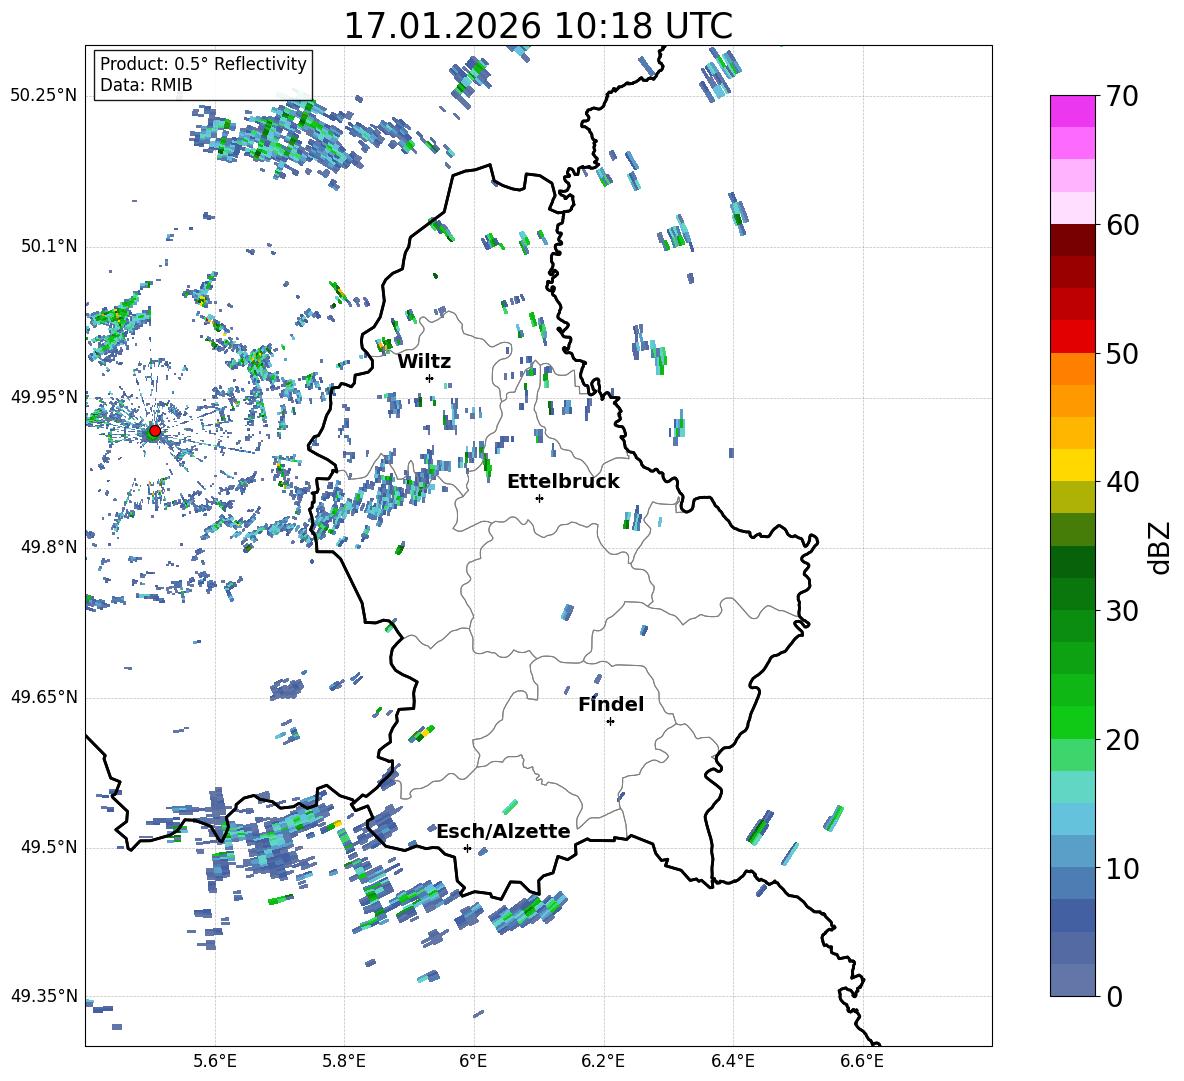
Task: Click the 6.4°E longitude label
Action: coord(732,1061)
